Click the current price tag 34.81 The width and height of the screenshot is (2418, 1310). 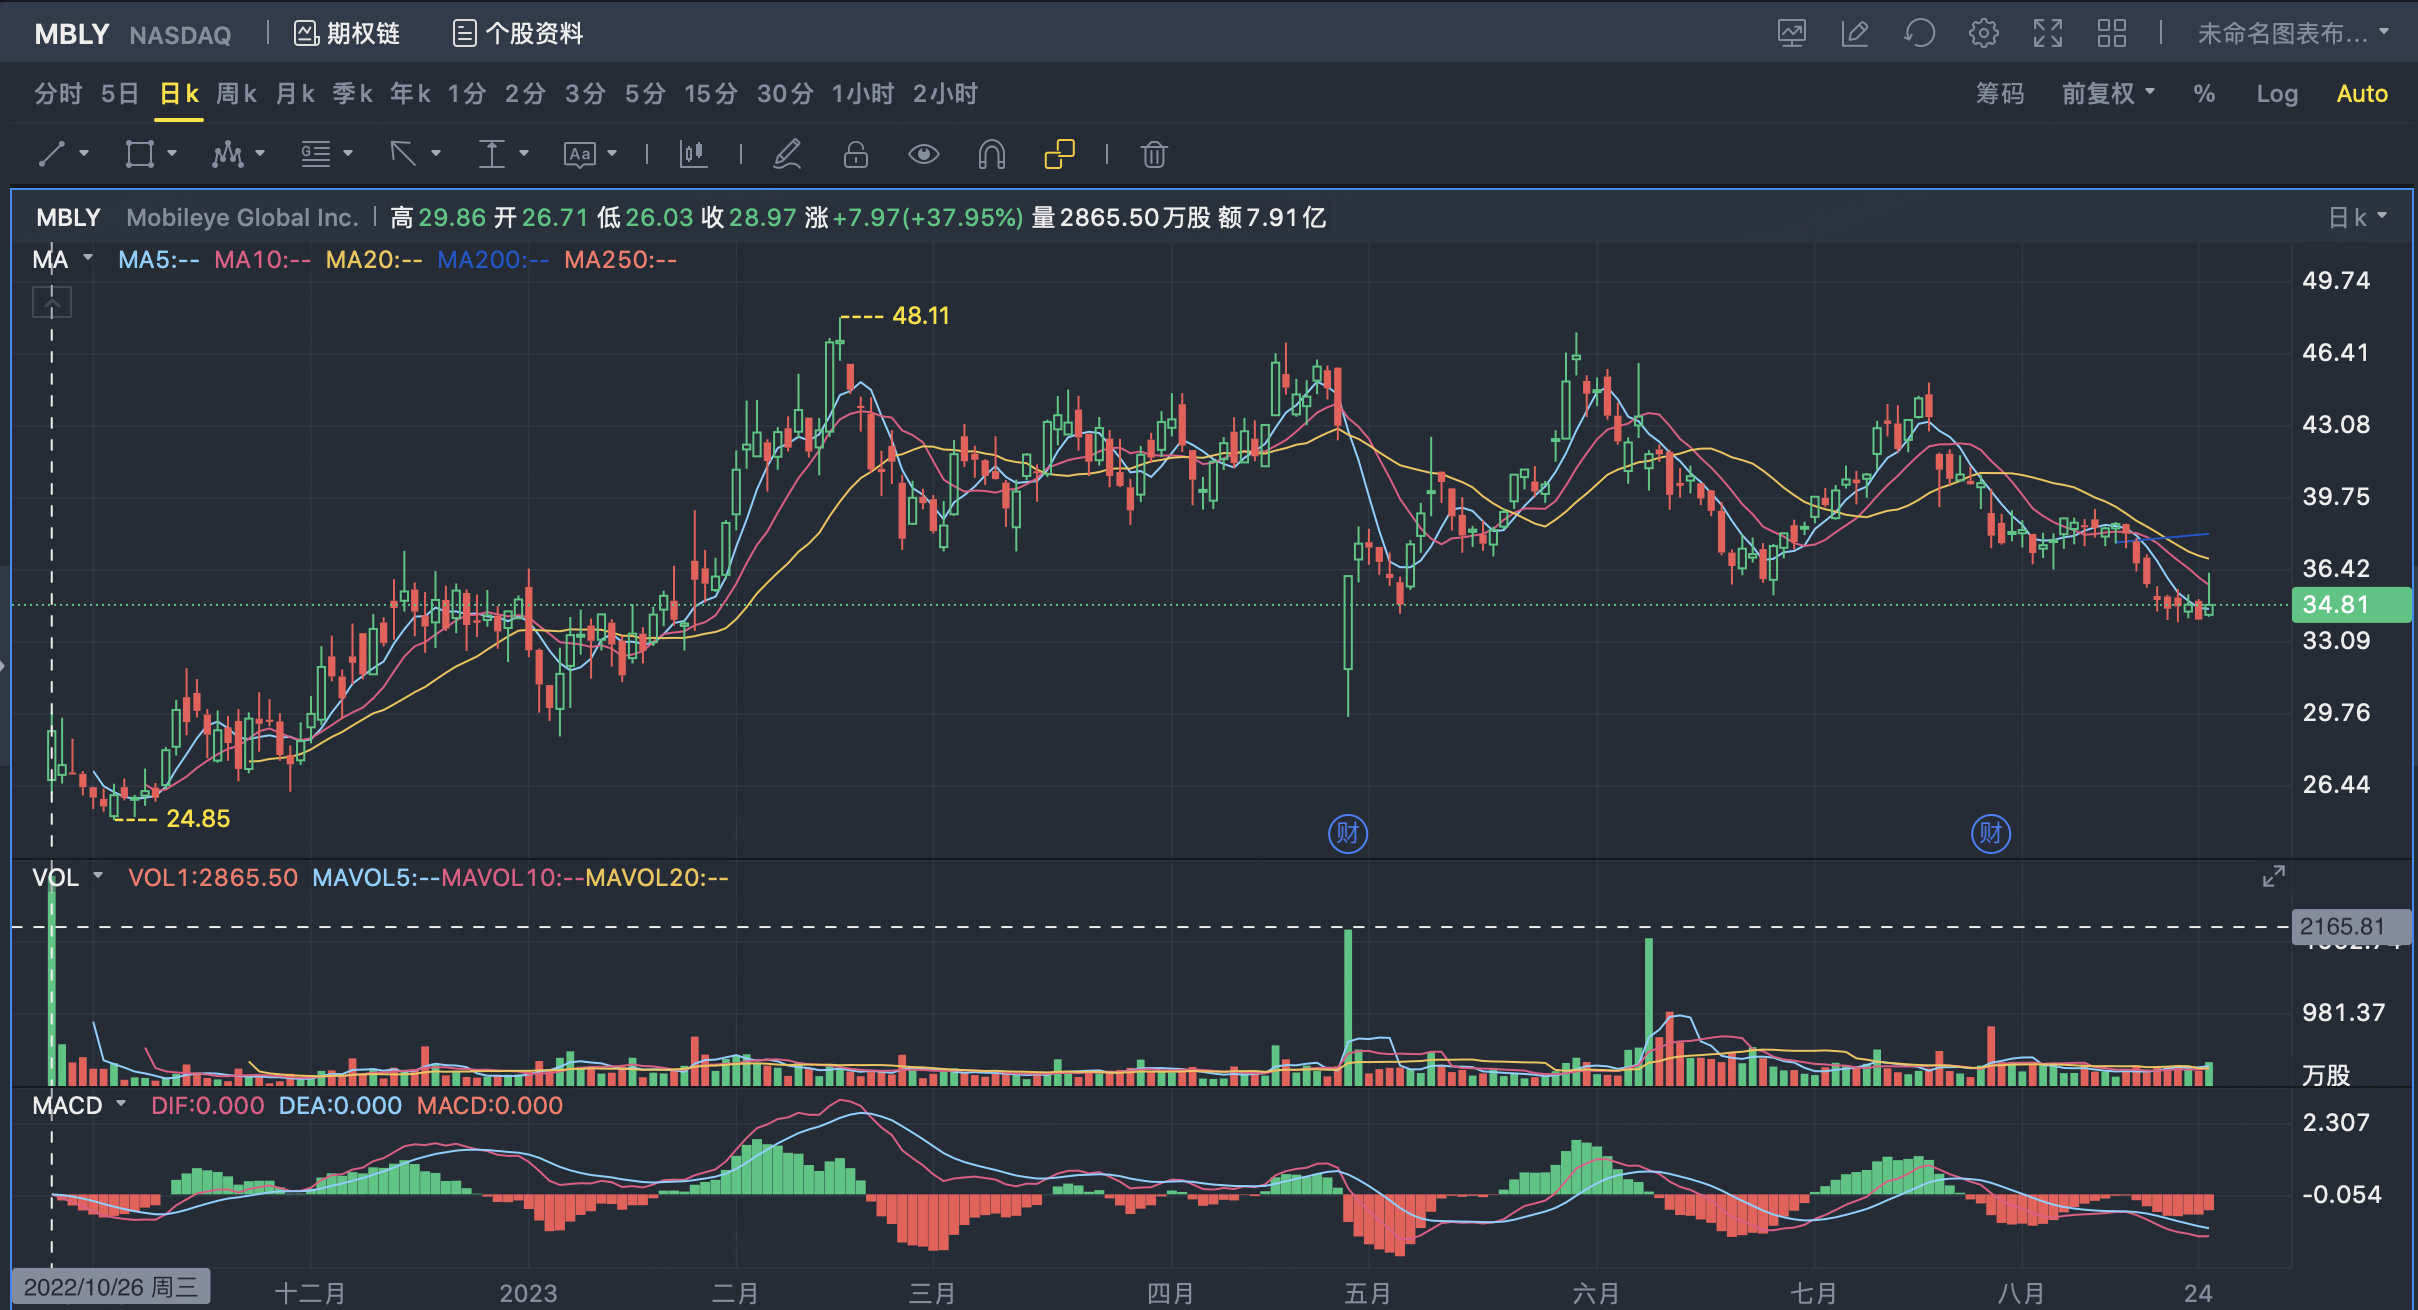[x=2351, y=605]
